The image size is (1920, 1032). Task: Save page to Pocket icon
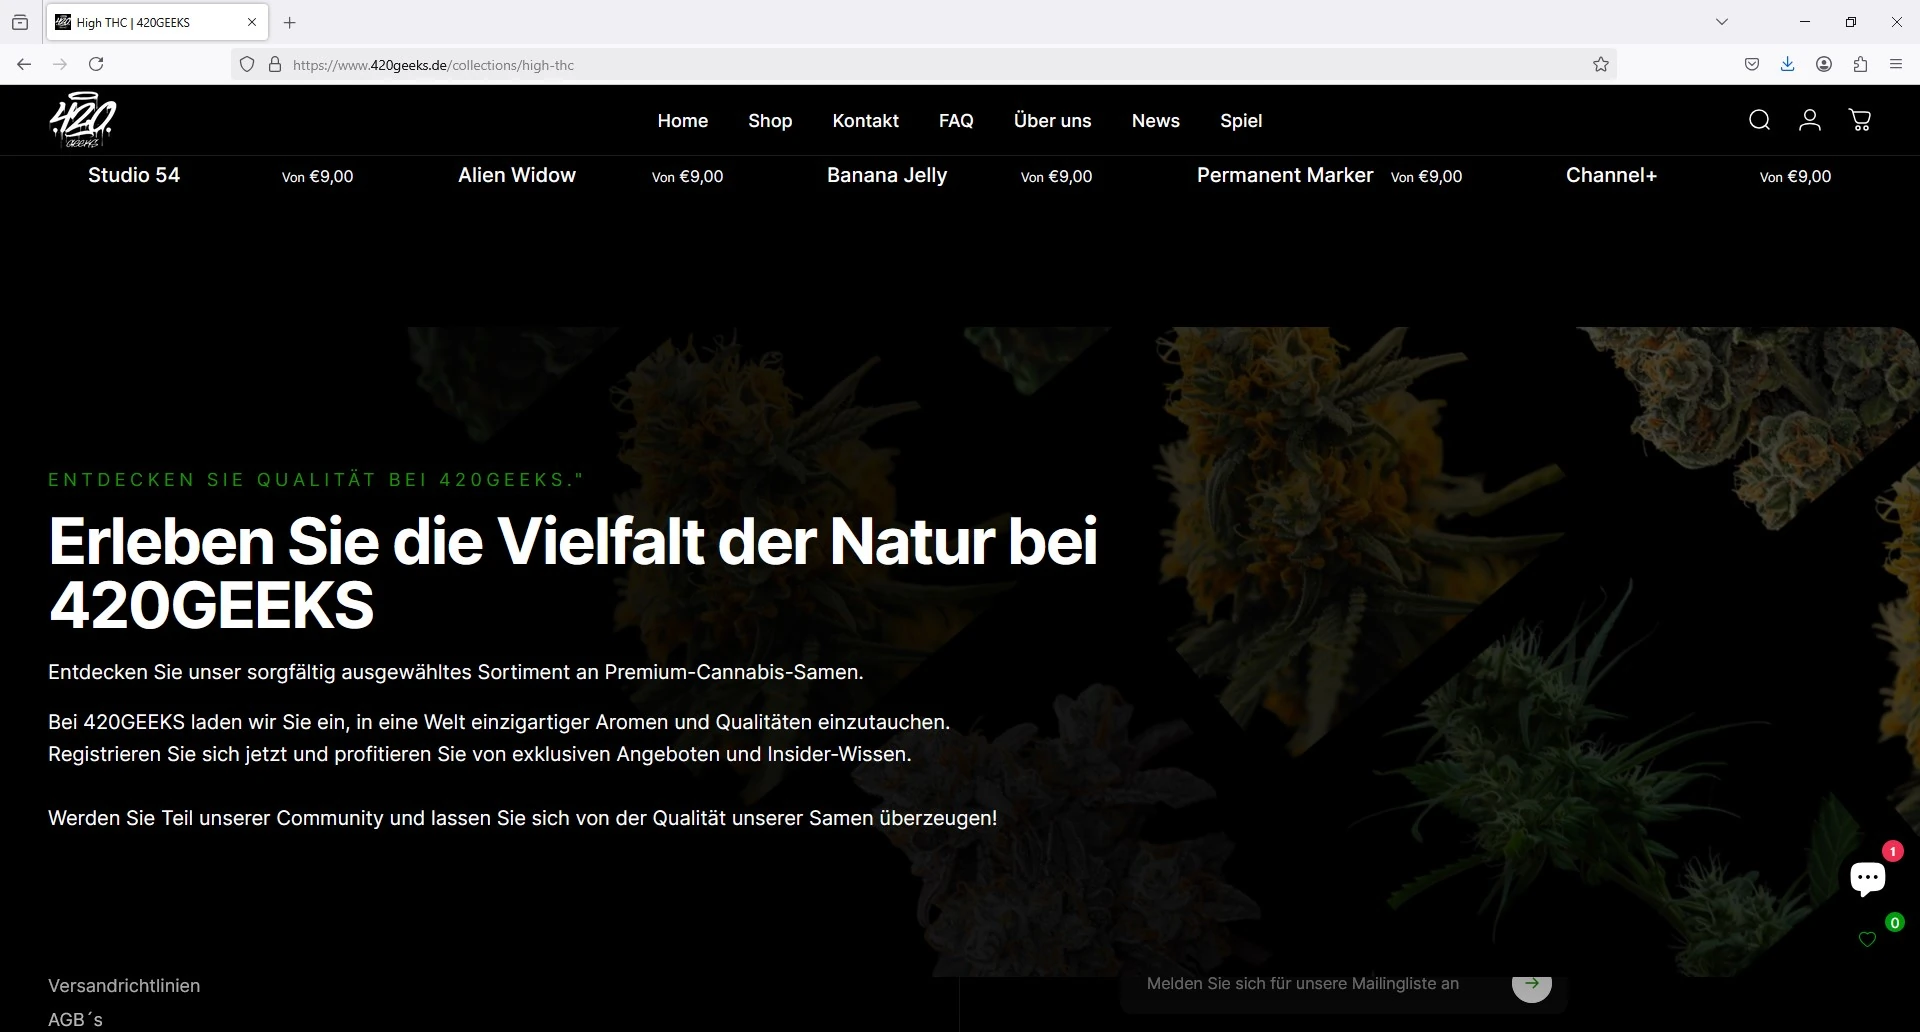1752,64
